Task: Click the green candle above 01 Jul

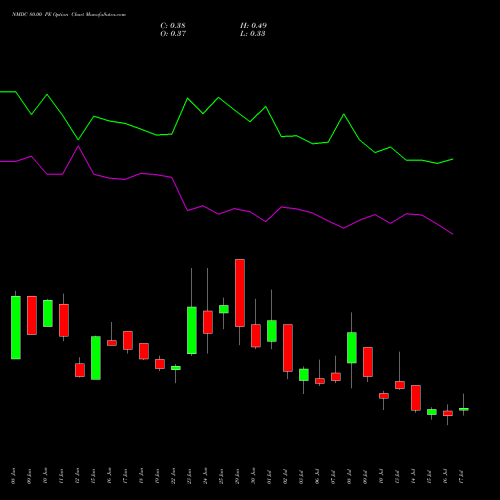Action: point(272,331)
